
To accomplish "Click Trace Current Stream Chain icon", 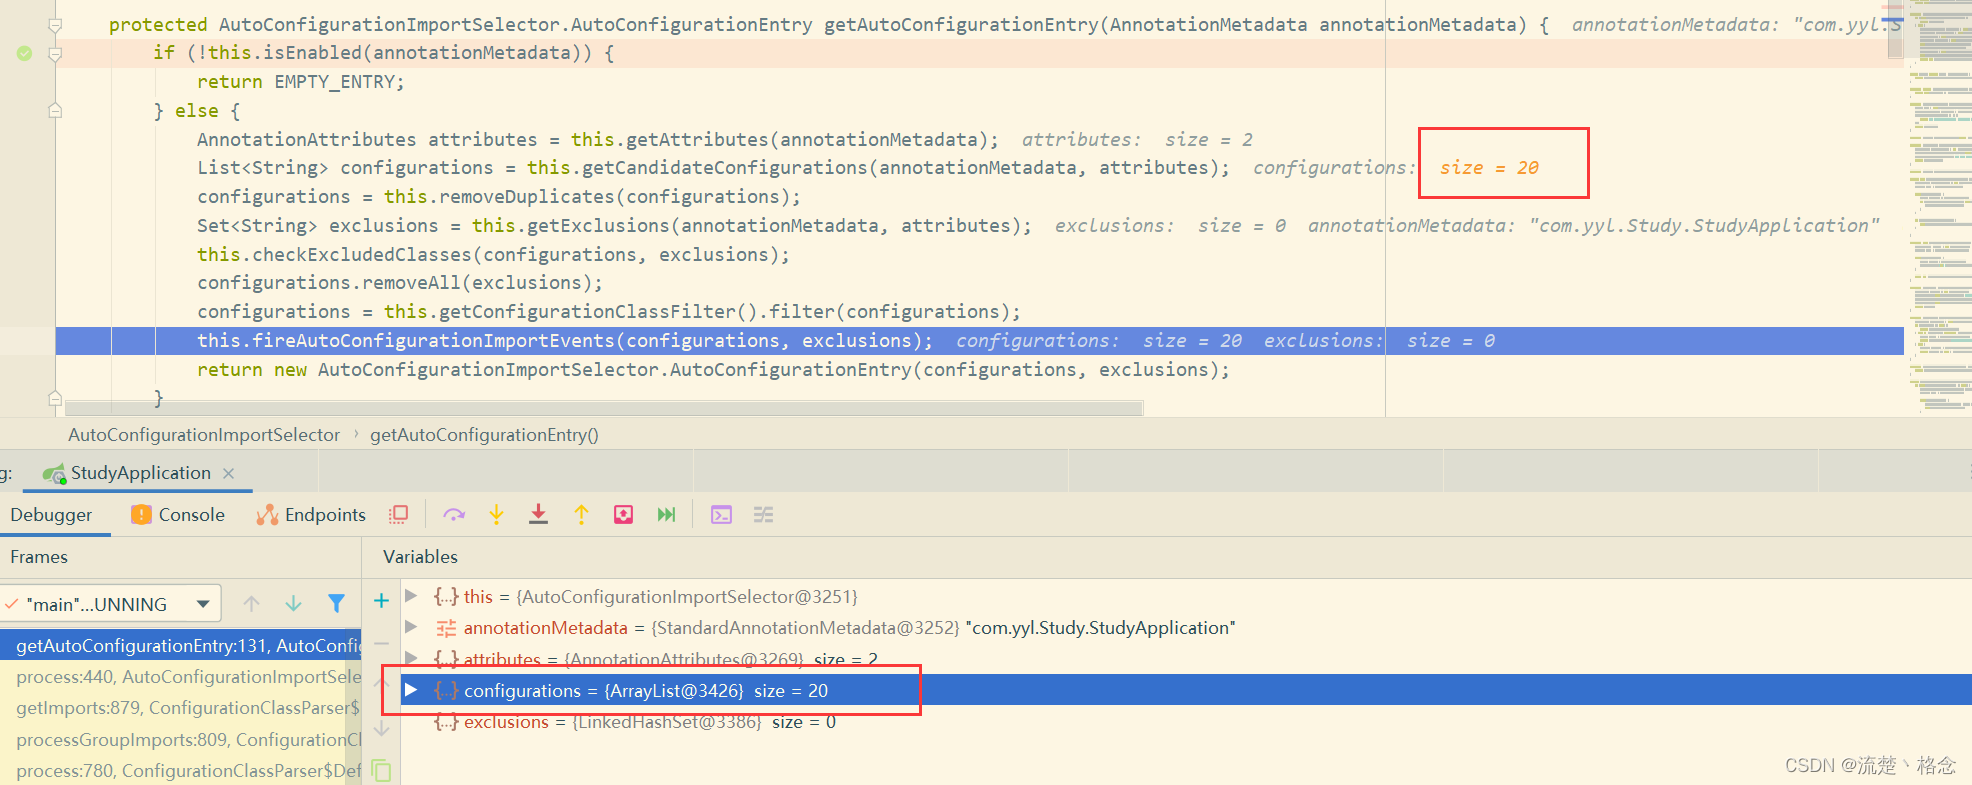I will 763,514.
